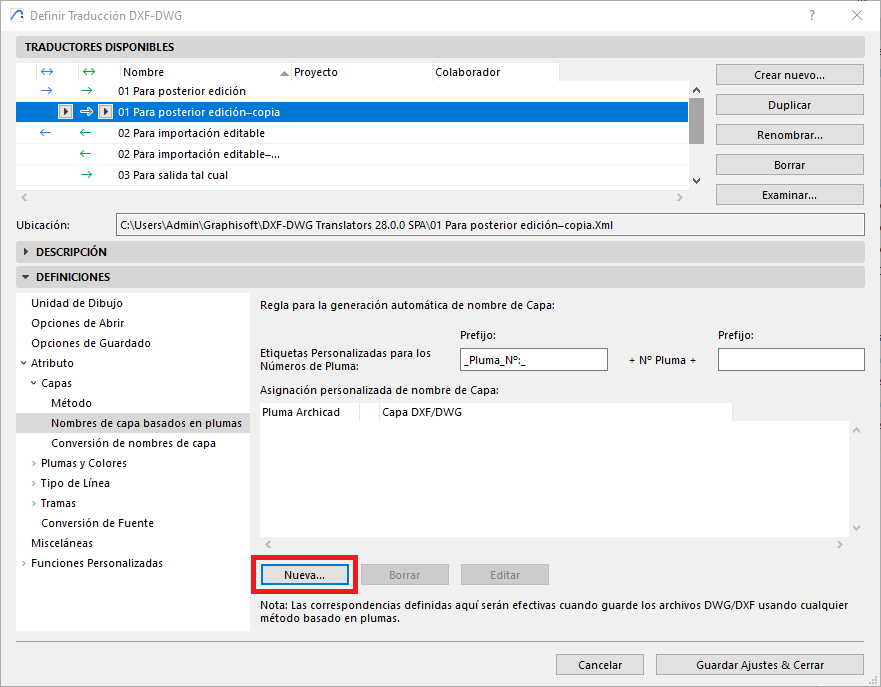Click the Nueva... button
Screen dimensions: 881x687
[305, 575]
